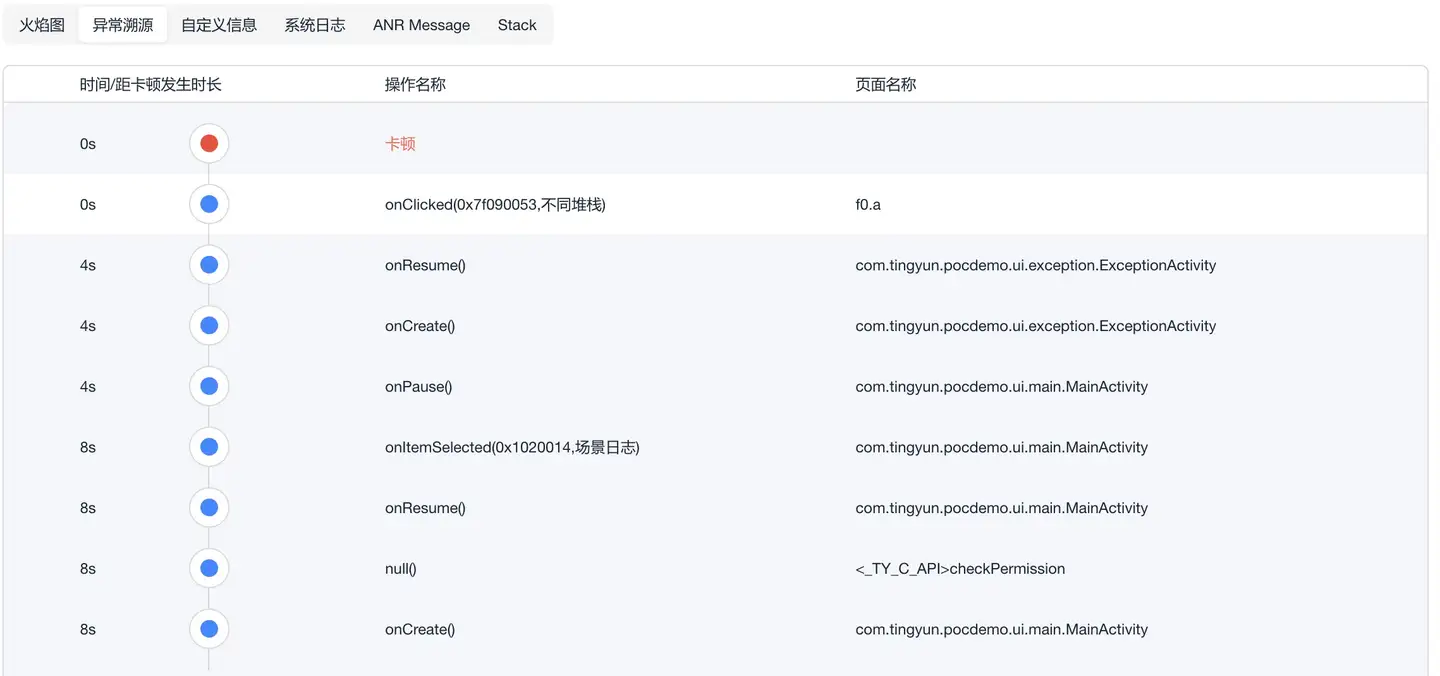The height and width of the screenshot is (676, 1440).
Task: Switch to the 火焰图 tab
Action: [x=42, y=25]
